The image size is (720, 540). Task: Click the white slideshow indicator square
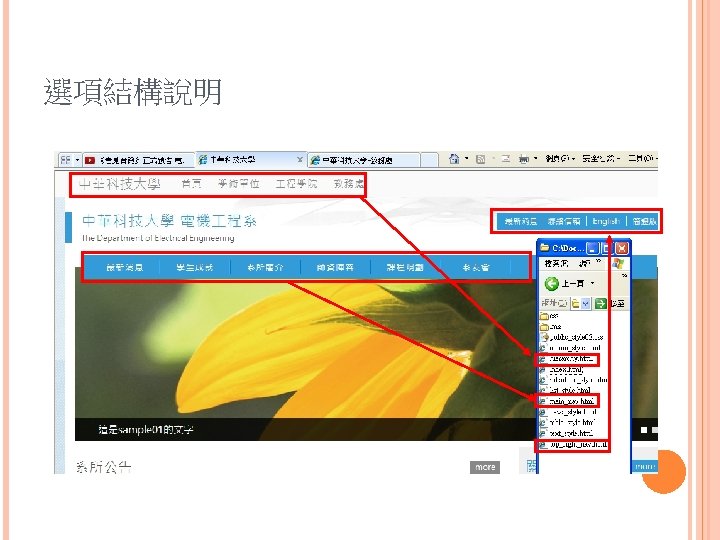[644, 430]
